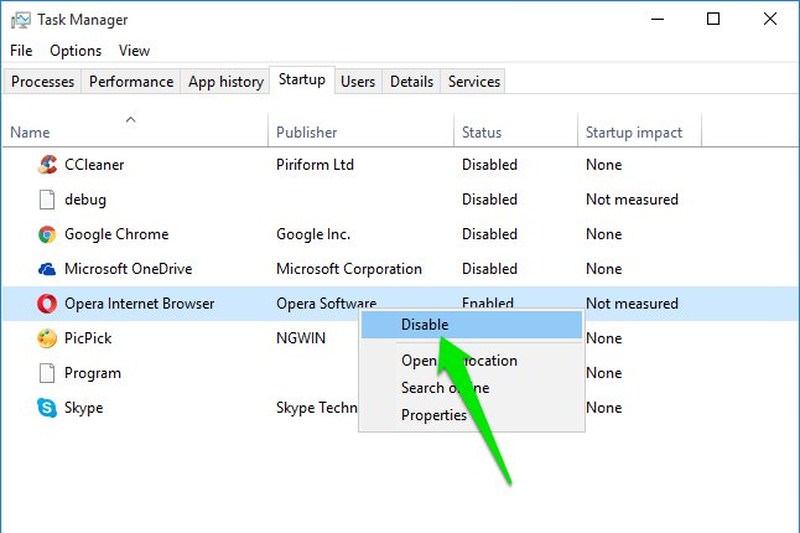Click the CCleaner app icon
This screenshot has width=800, height=533.
click(47, 164)
